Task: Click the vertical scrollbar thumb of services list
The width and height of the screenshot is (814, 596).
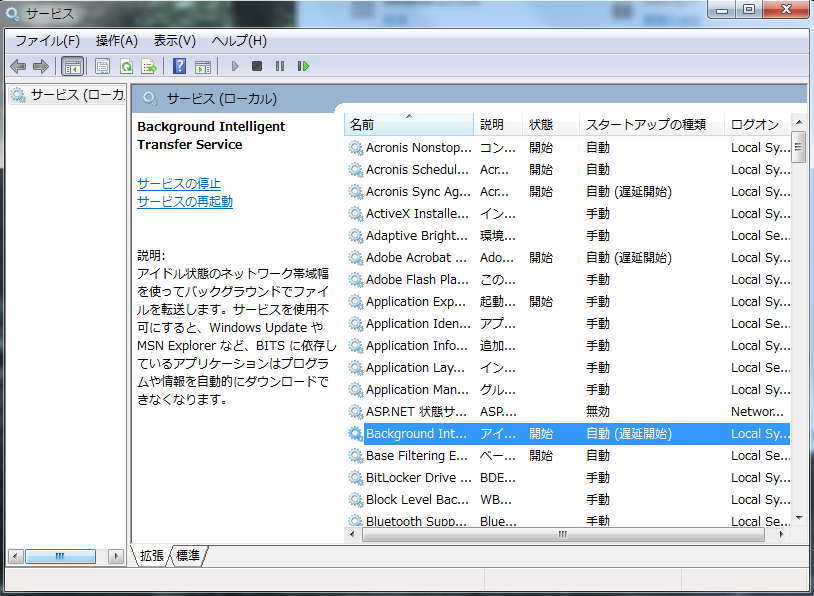Action: click(798, 147)
